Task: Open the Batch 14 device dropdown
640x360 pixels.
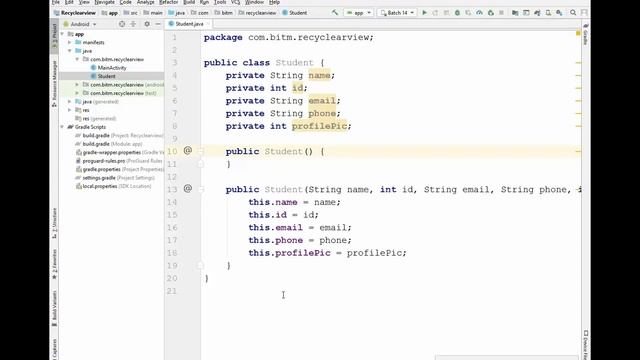Action: 397,13
